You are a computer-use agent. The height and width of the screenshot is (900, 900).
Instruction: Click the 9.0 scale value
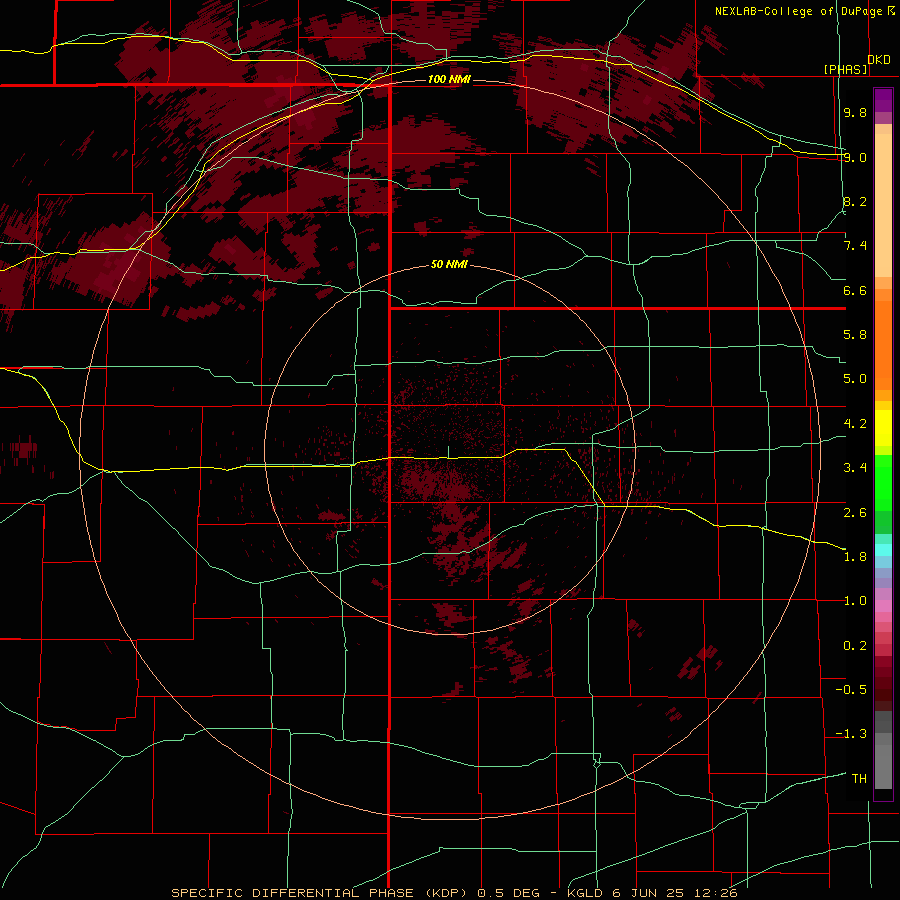pyautogui.click(x=855, y=157)
